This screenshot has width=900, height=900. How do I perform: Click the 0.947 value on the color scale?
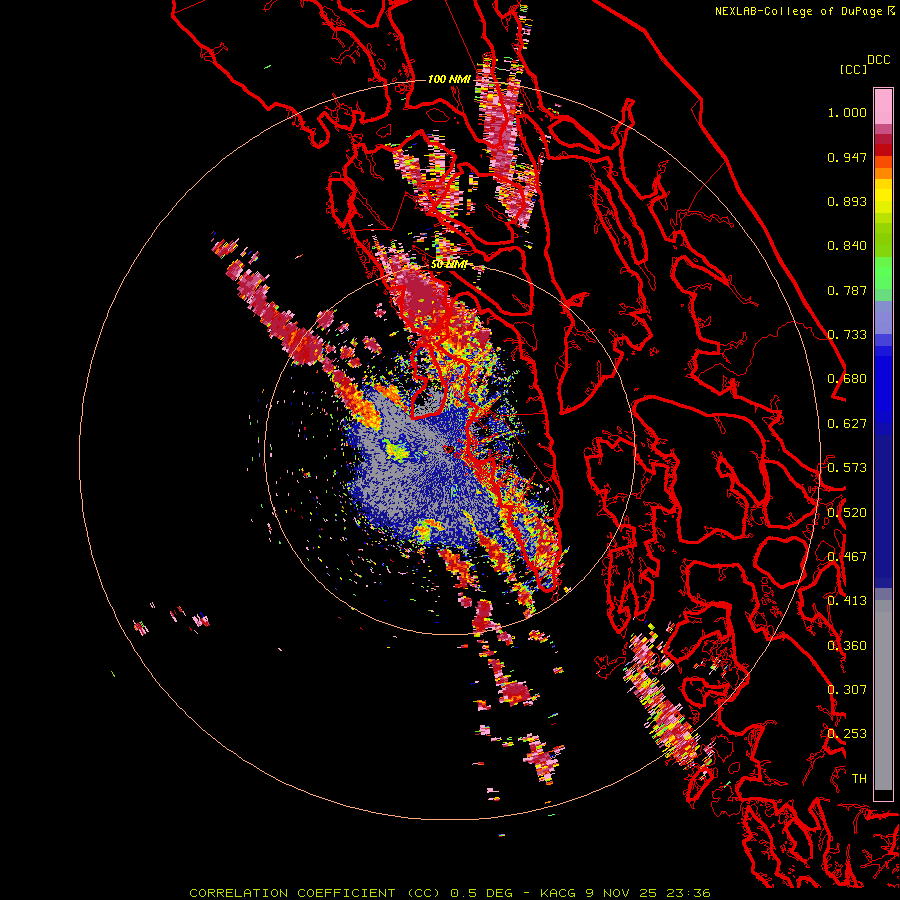click(847, 157)
